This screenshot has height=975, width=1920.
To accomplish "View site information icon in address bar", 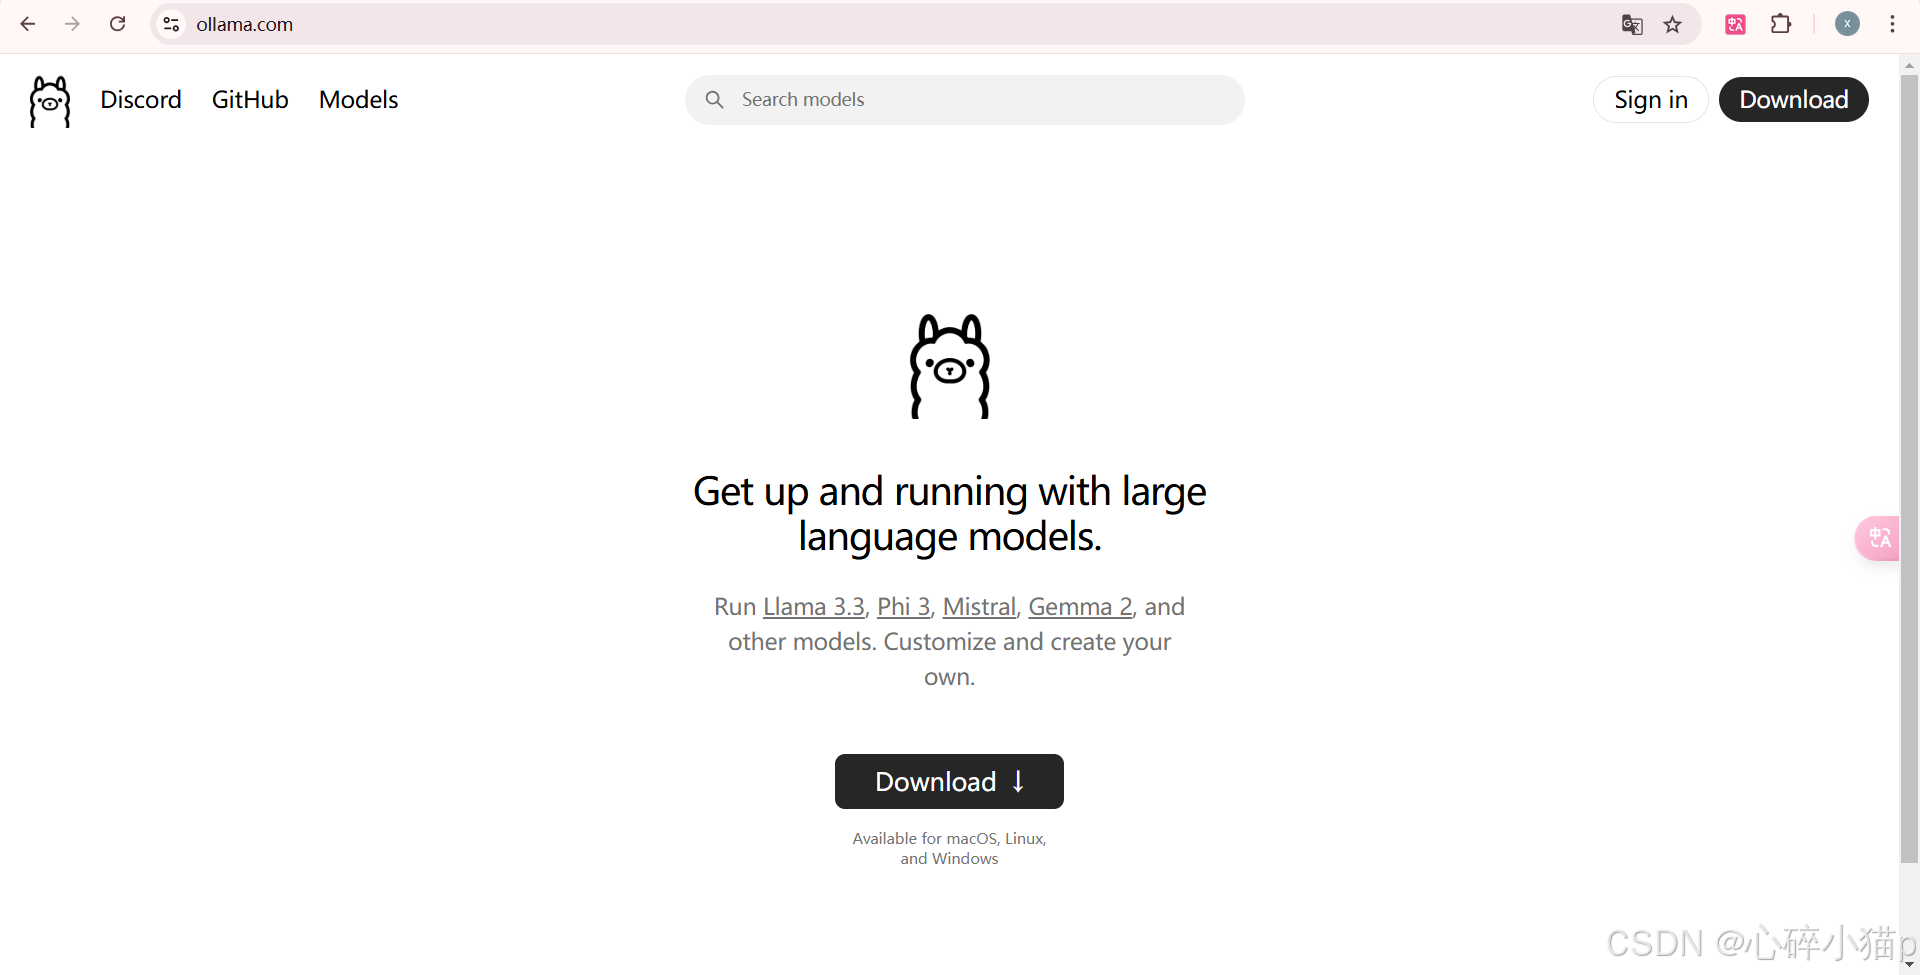I will [171, 24].
